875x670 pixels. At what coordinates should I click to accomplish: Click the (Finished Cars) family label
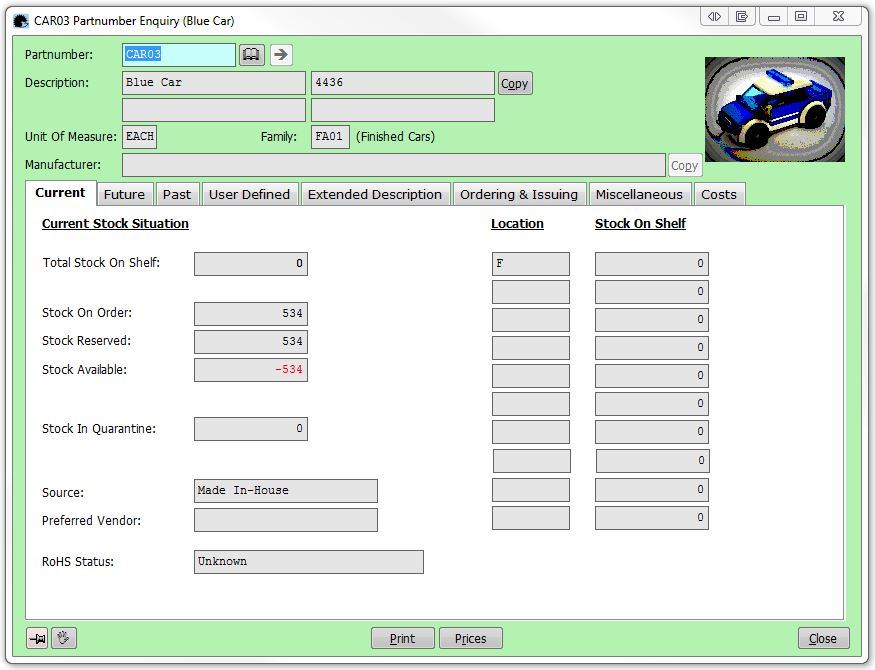pos(396,137)
